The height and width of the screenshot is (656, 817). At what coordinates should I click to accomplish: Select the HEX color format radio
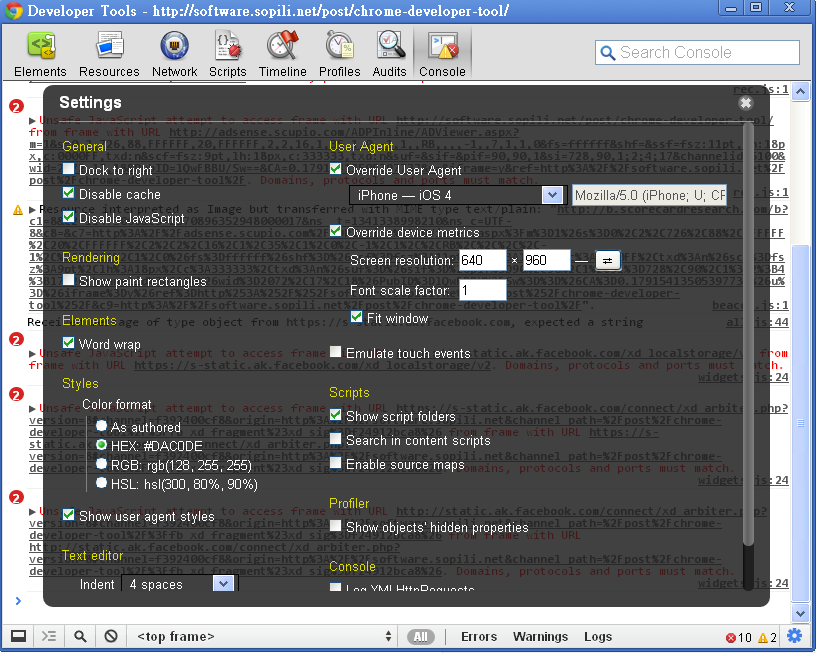(x=102, y=444)
